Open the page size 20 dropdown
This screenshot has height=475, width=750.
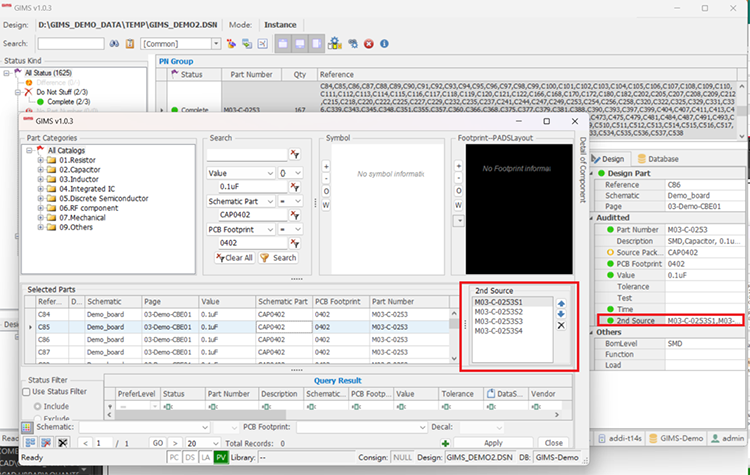click(x=215, y=443)
